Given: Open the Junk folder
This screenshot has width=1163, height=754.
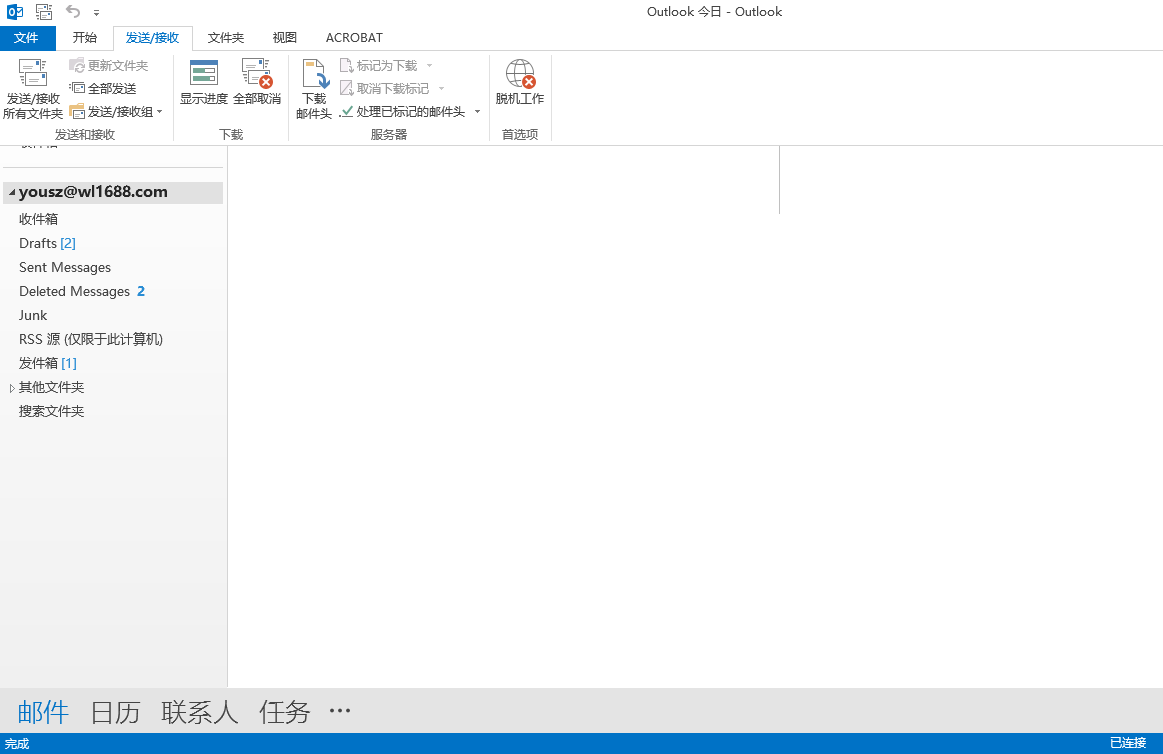Looking at the screenshot, I should (x=33, y=315).
